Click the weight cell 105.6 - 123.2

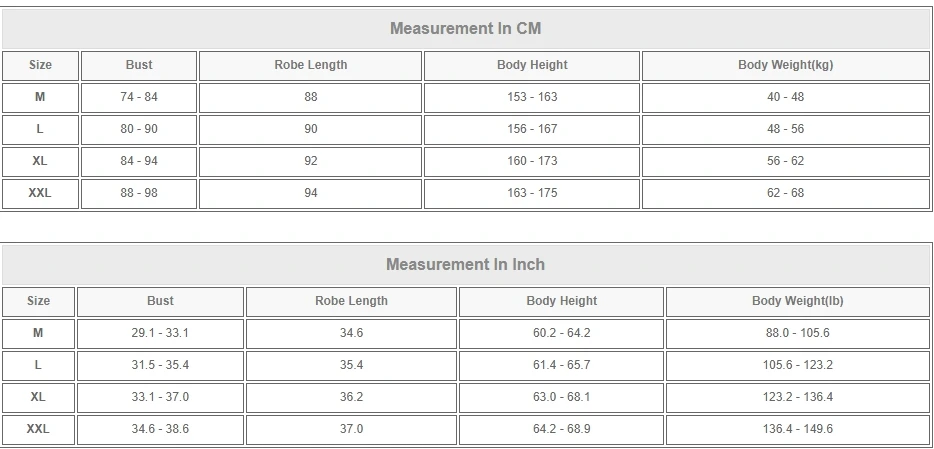click(797, 365)
